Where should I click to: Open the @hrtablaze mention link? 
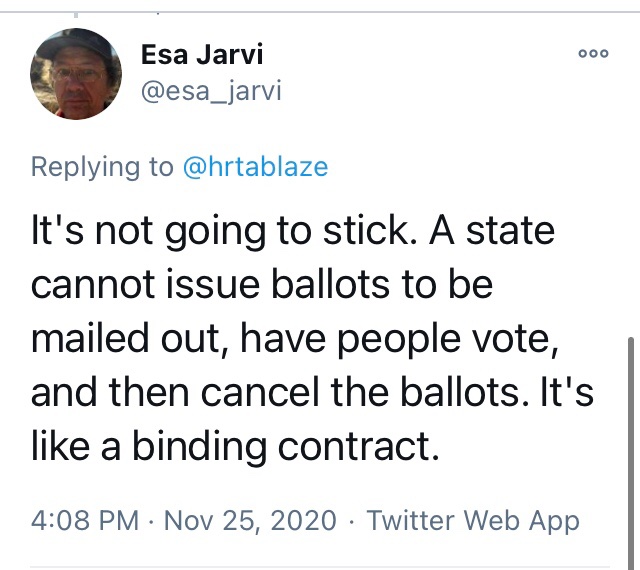point(255,166)
